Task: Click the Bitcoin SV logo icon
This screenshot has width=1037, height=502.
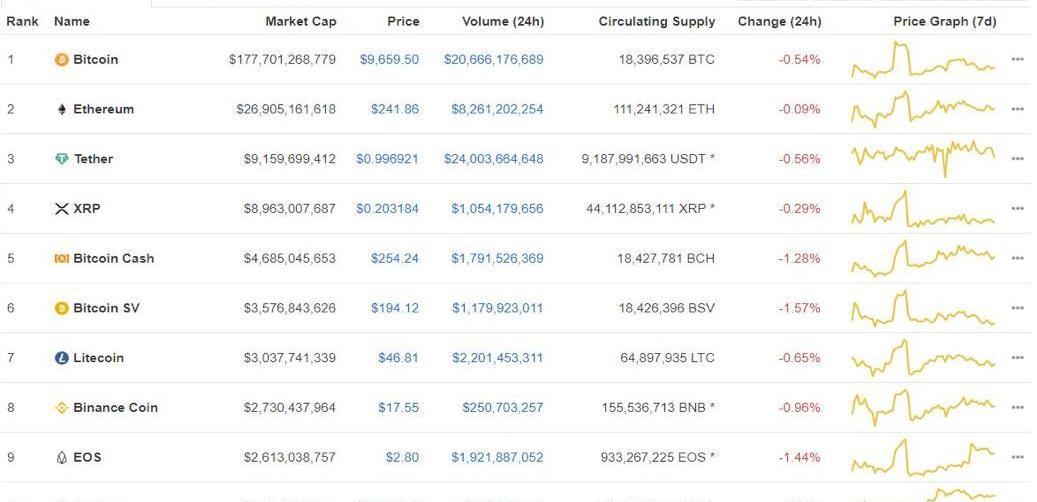Action: pos(62,308)
